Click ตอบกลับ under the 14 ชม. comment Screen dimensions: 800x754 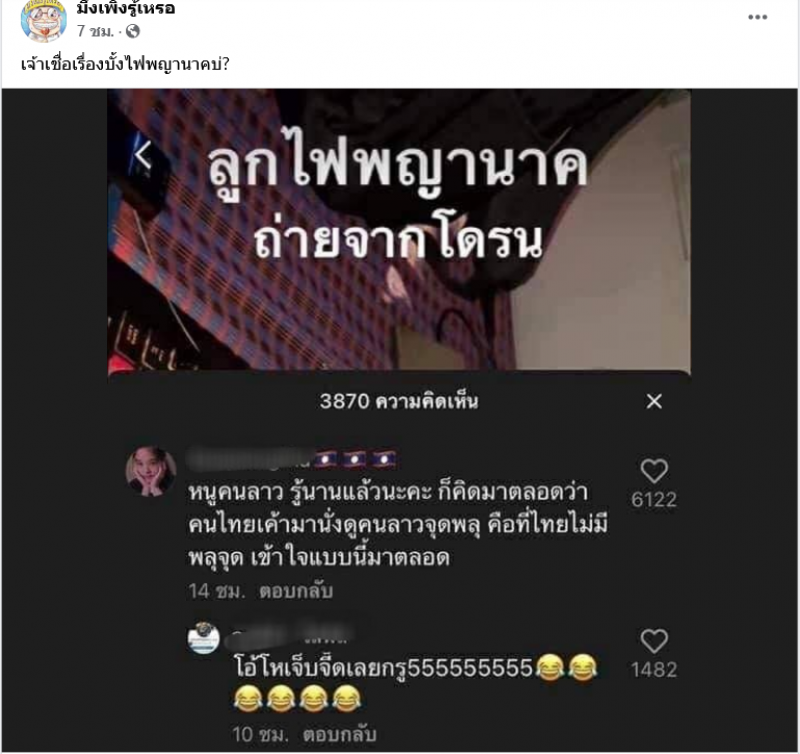point(296,591)
